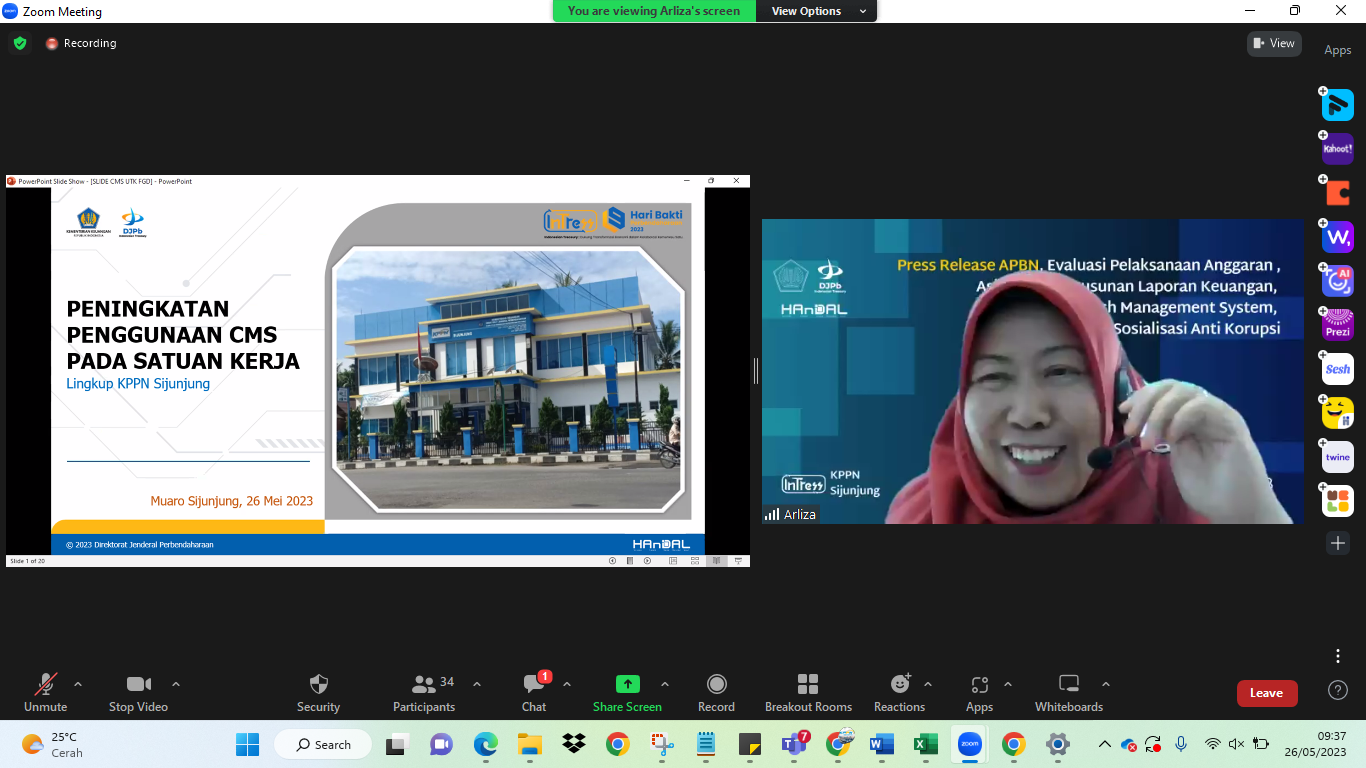The image size is (1366, 768).
Task: Select the split divider between share and video
Action: (x=756, y=371)
